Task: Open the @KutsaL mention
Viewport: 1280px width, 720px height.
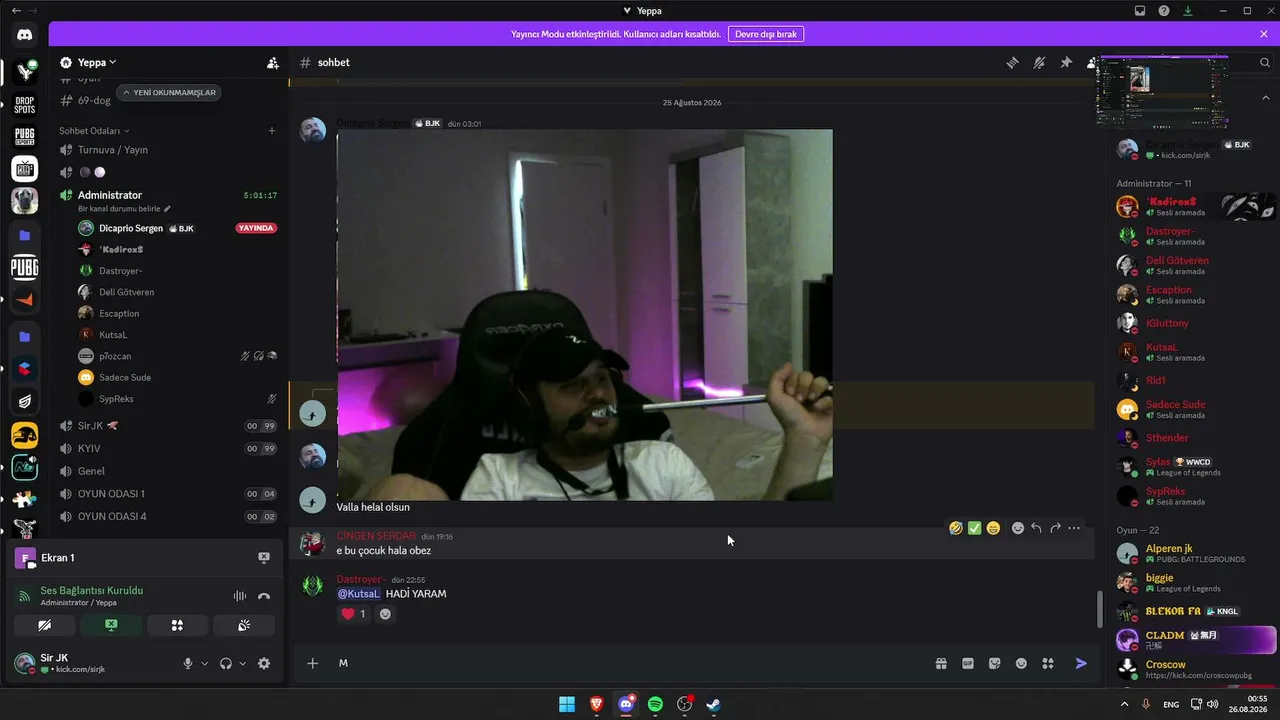Action: [359, 594]
